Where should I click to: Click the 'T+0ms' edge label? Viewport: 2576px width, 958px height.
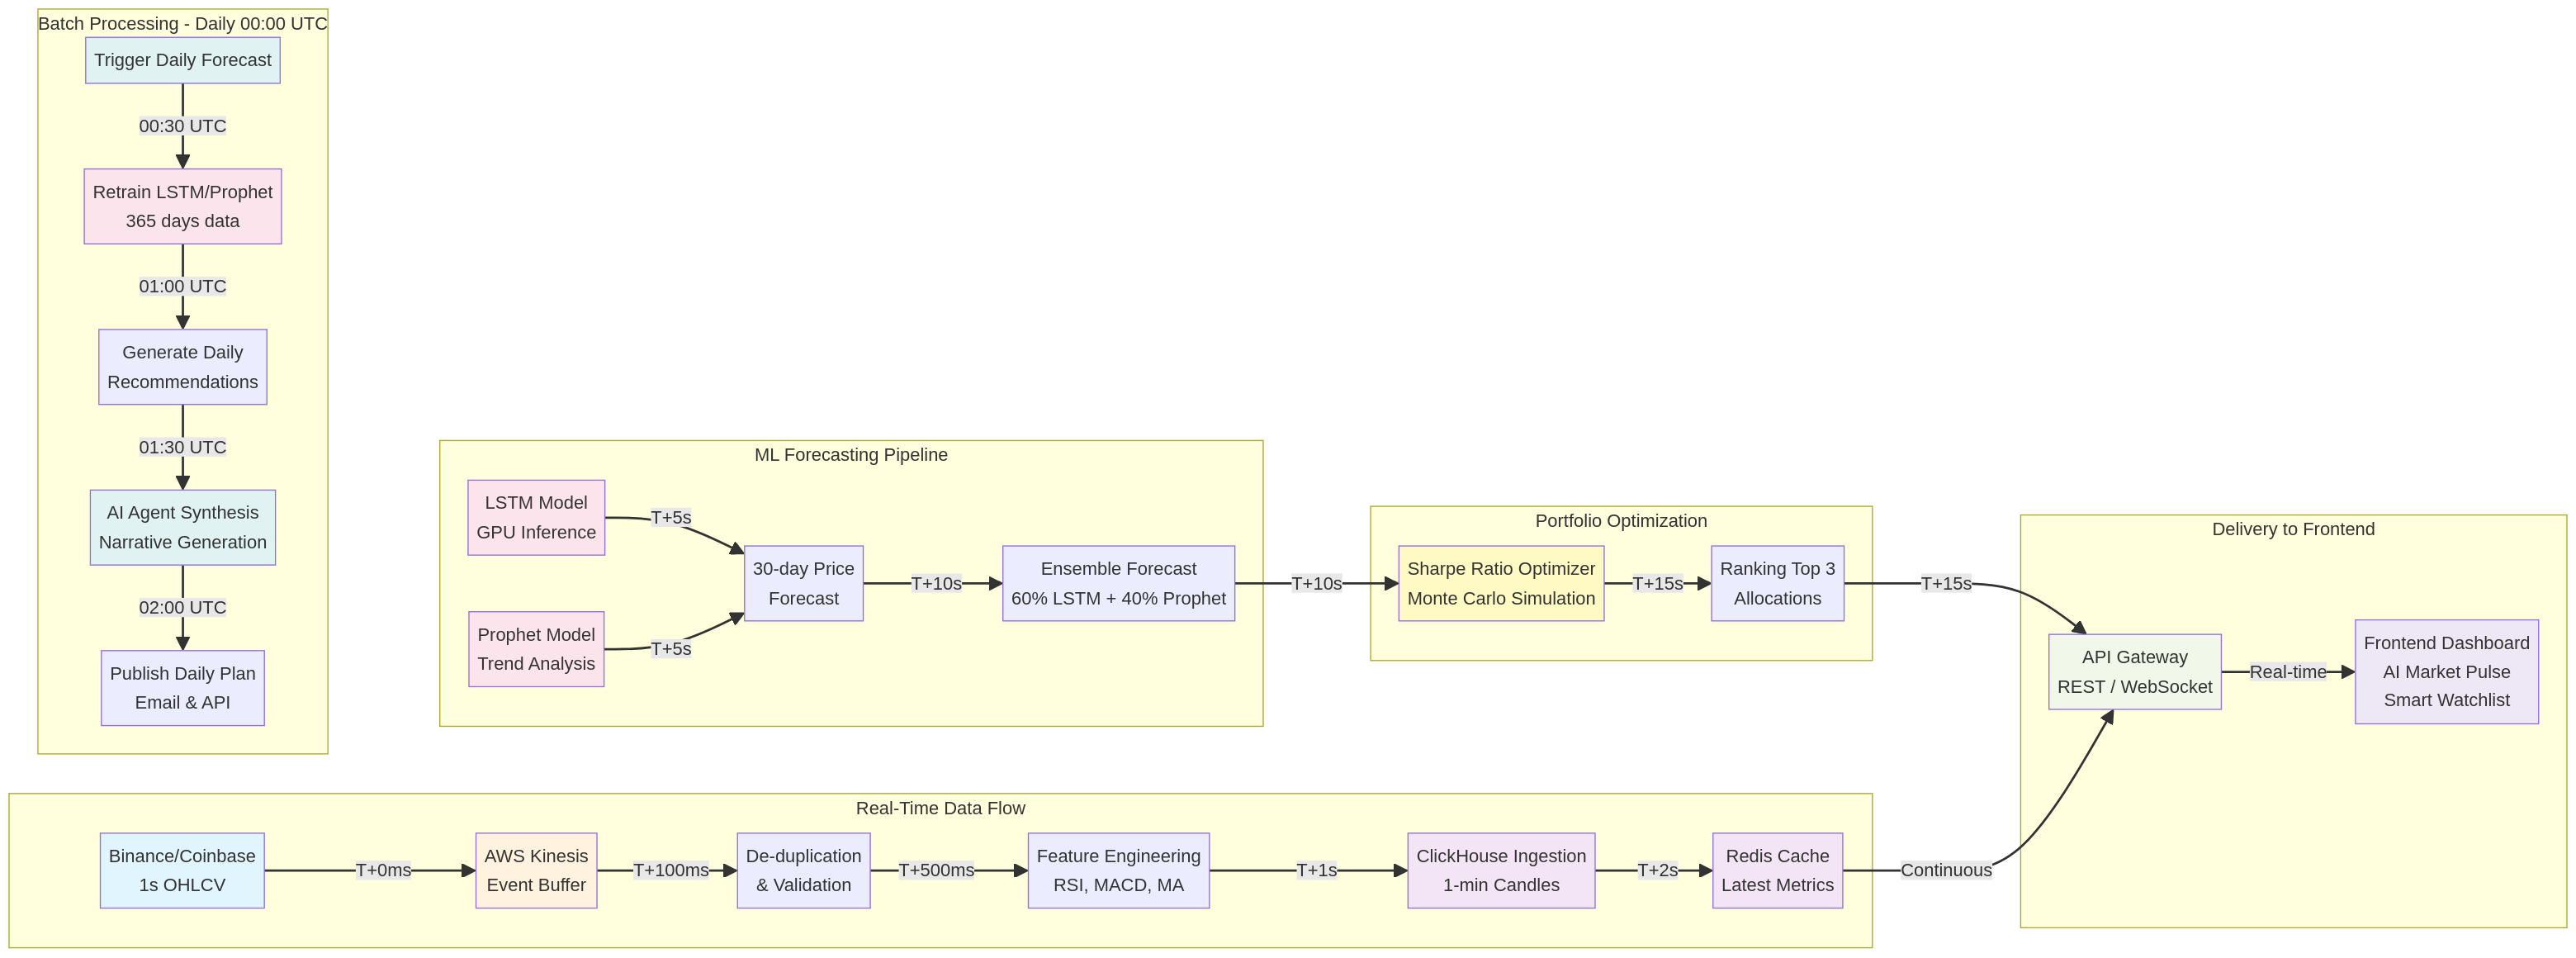[x=383, y=870]
